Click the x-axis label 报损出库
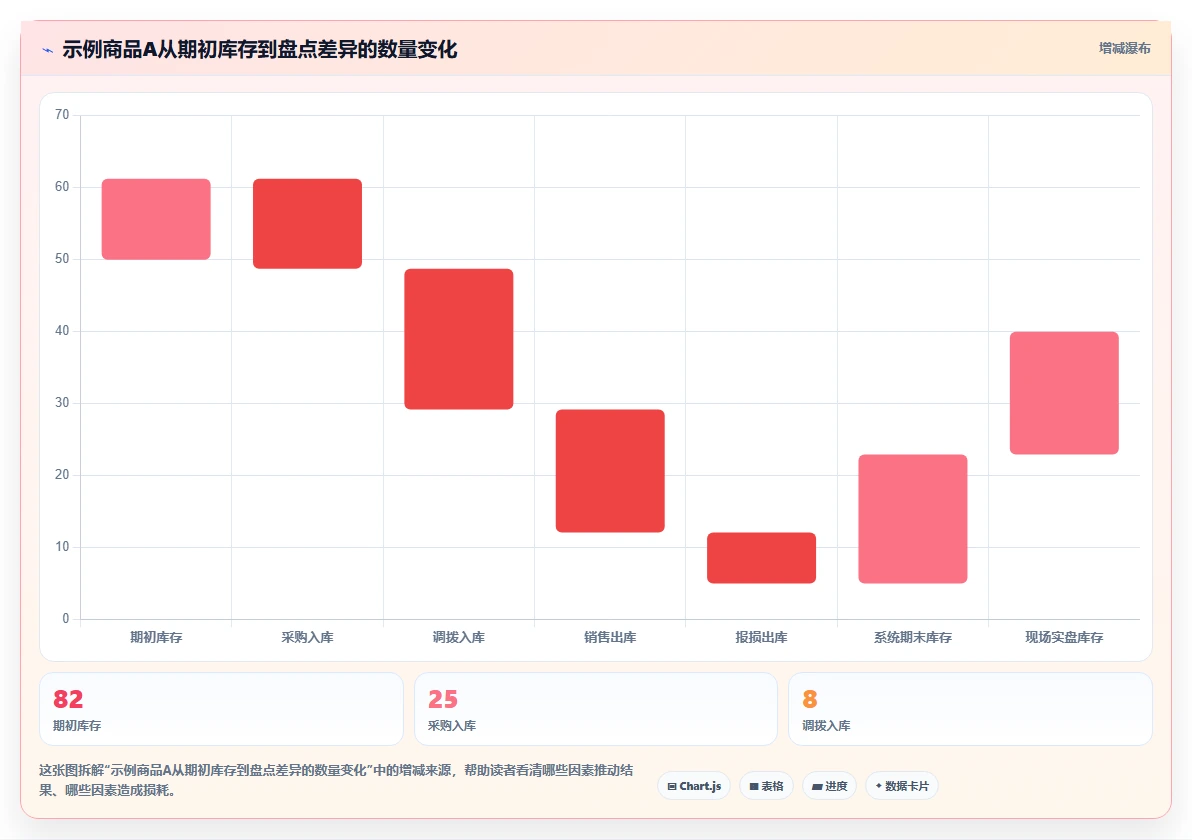The height and width of the screenshot is (840, 1192). point(761,637)
